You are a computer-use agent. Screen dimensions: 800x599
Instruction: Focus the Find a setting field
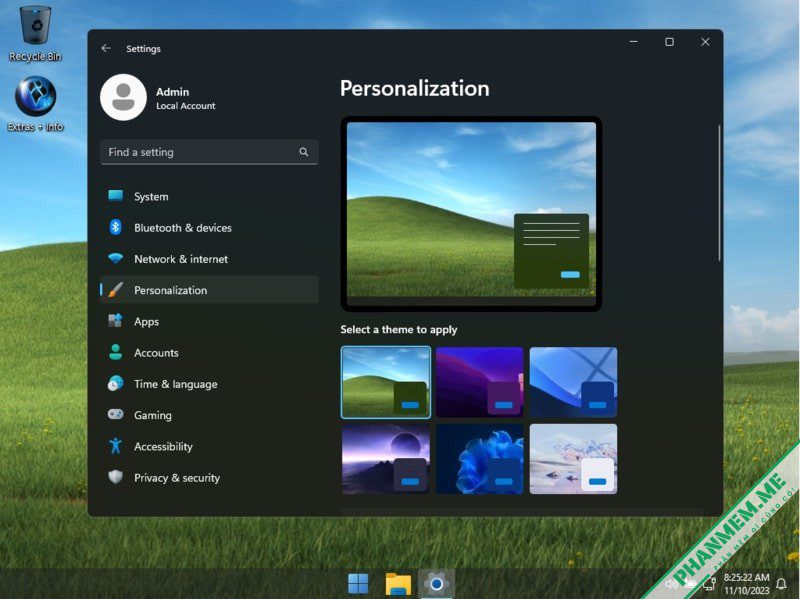click(x=209, y=152)
